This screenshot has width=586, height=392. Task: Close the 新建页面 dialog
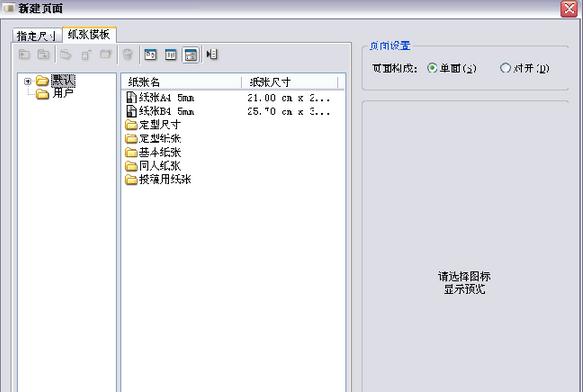coord(569,8)
